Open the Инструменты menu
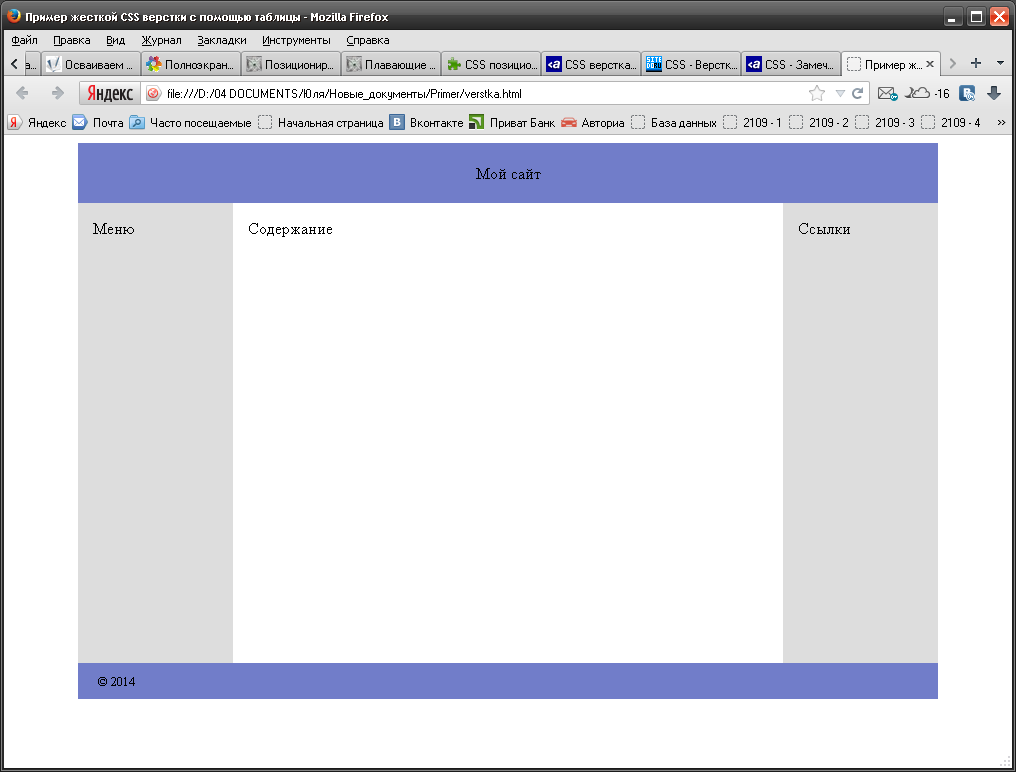 [x=296, y=40]
